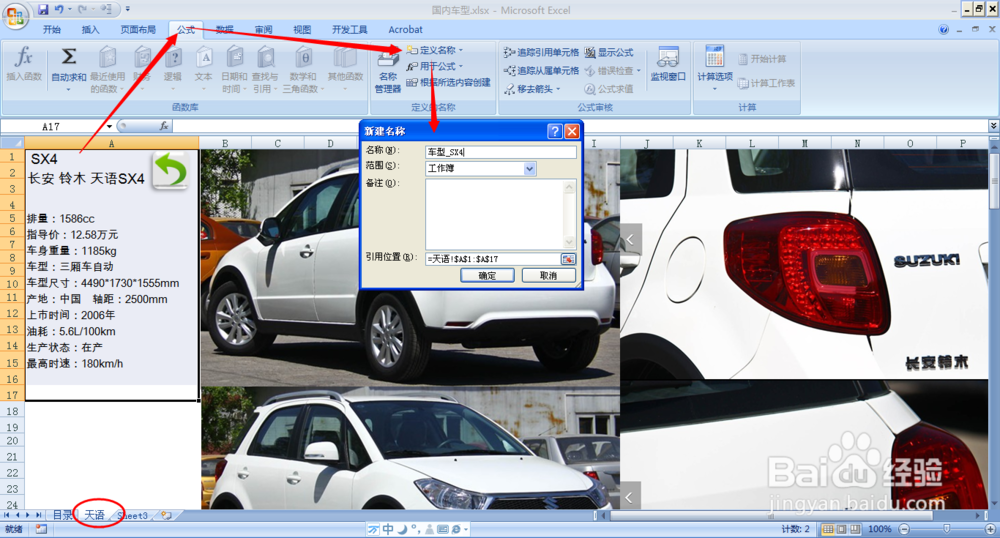Click the Office button logo
1000x538 pixels.
(15, 16)
